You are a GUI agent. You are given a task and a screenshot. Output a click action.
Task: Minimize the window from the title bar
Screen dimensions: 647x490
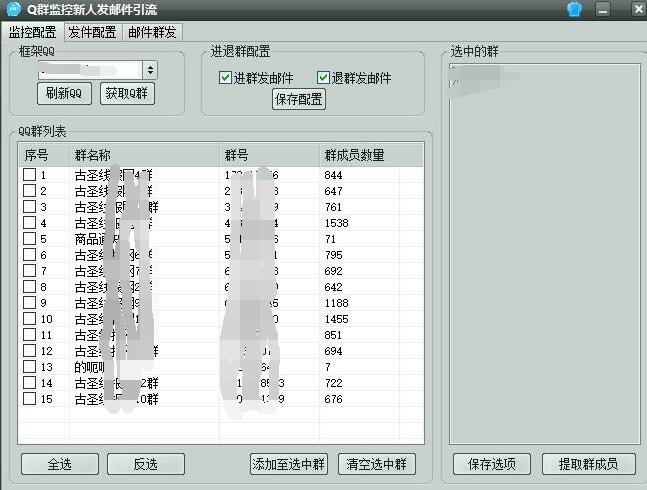click(x=602, y=10)
